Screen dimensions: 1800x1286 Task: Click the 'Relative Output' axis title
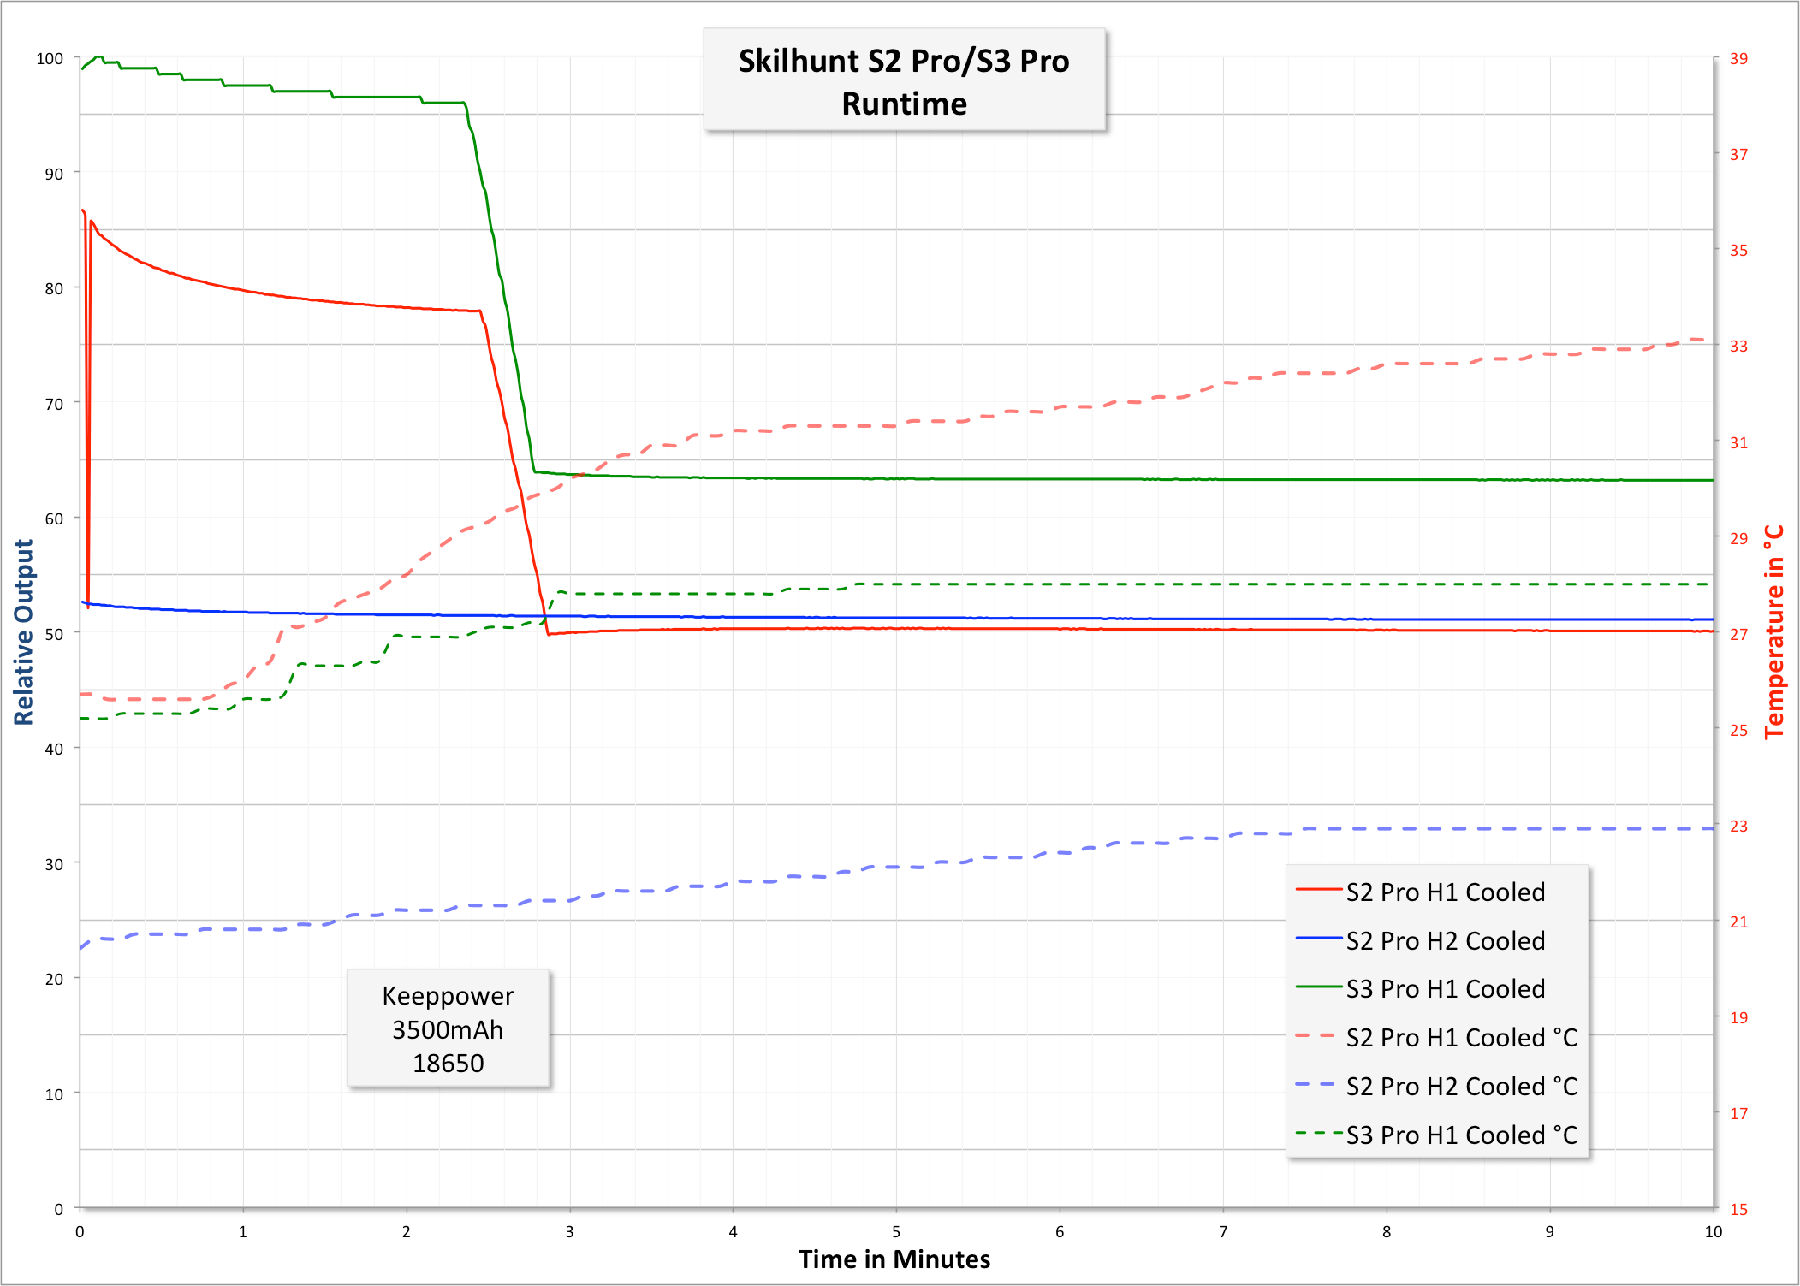point(24,632)
